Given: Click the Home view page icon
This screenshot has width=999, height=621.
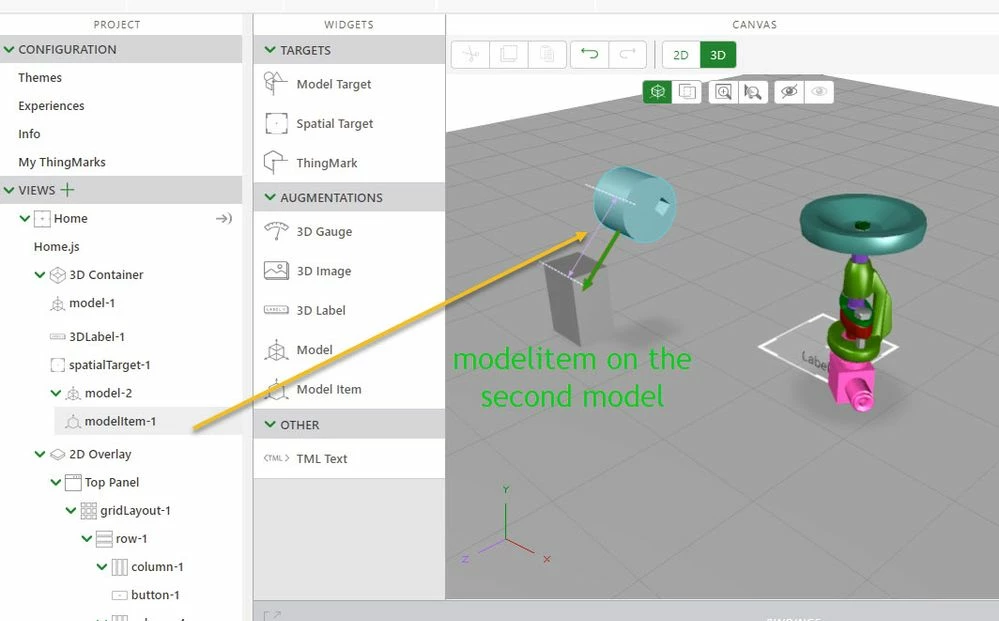Looking at the screenshot, I should pyautogui.click(x=41, y=218).
